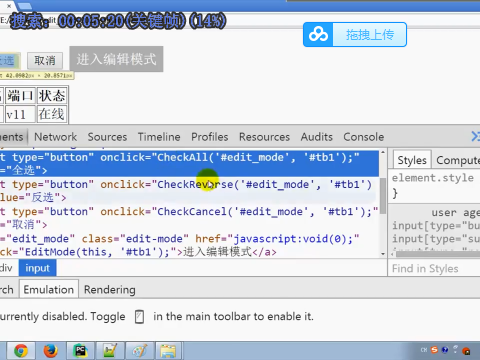Click the Sogou input method tray icon
The height and width of the screenshot is (360, 480).
(x=434, y=350)
